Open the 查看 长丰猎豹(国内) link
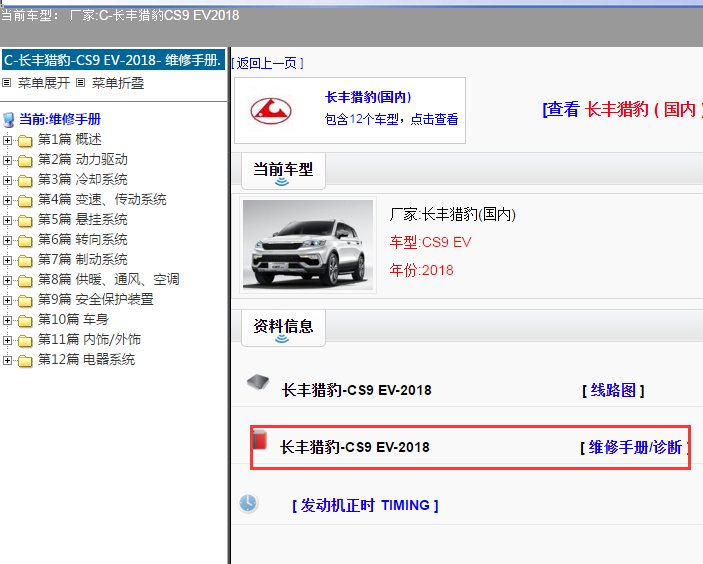Image resolution: width=703 pixels, height=564 pixels. click(622, 109)
